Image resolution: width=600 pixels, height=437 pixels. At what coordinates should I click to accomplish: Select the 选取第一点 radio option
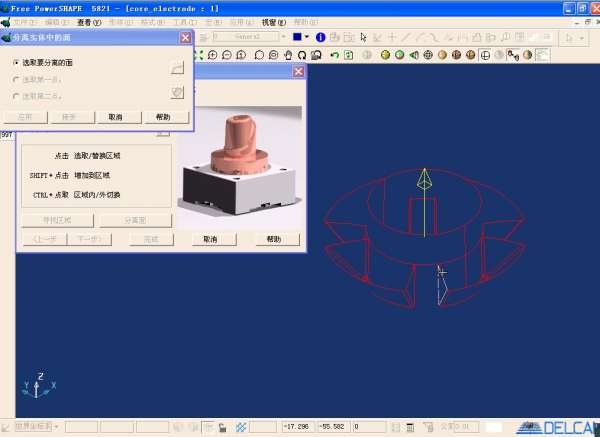pyautogui.click(x=15, y=79)
